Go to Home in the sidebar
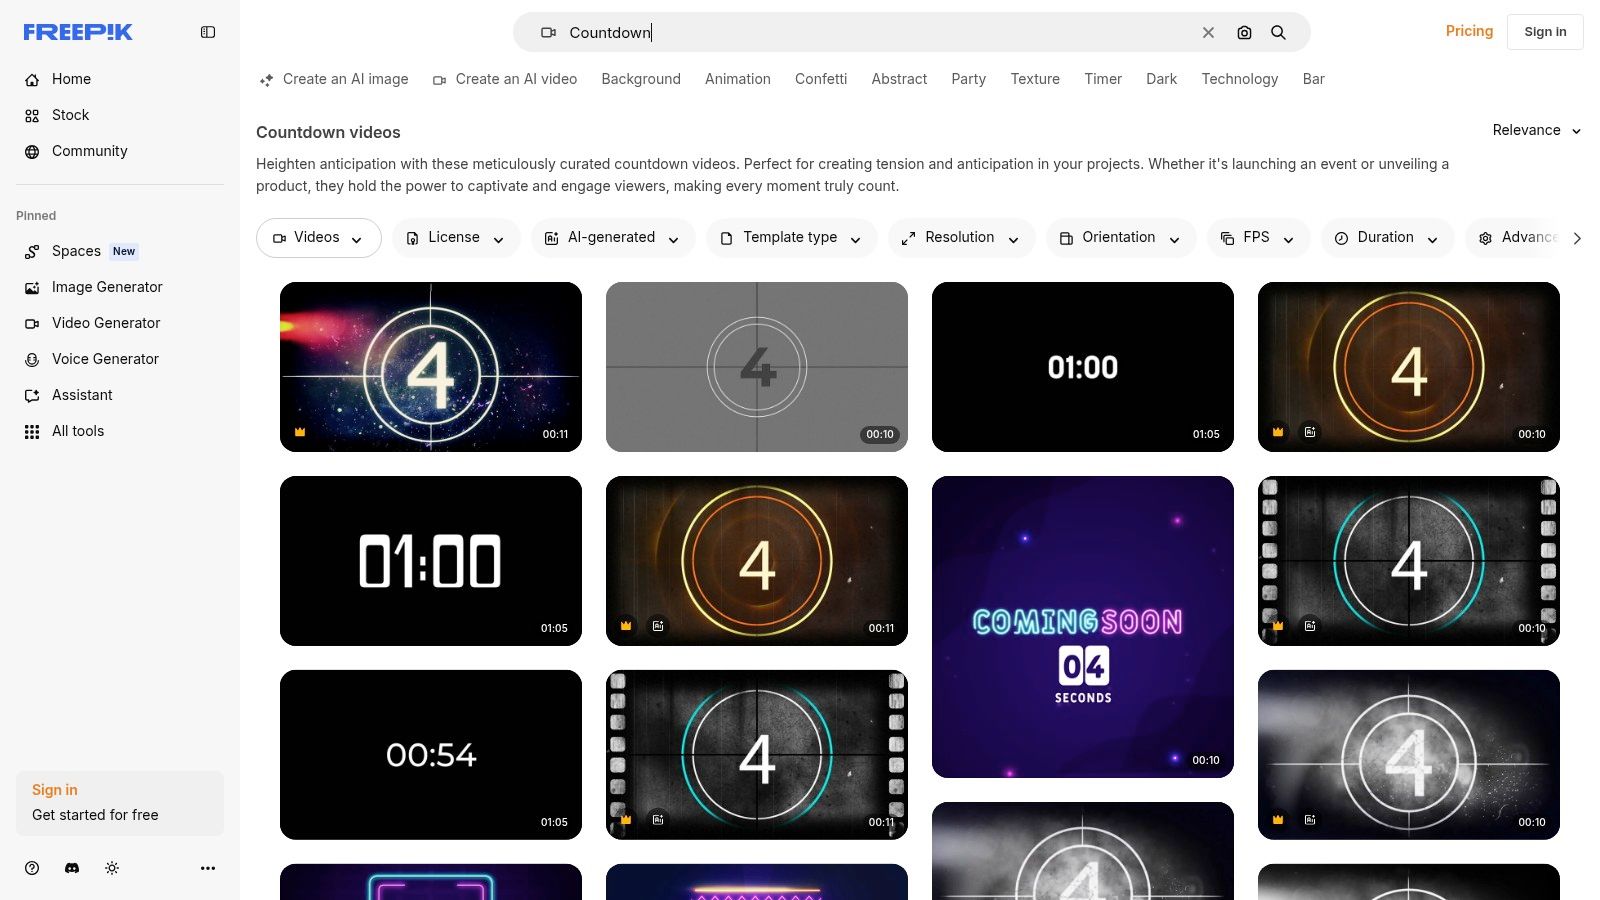 tap(120, 79)
